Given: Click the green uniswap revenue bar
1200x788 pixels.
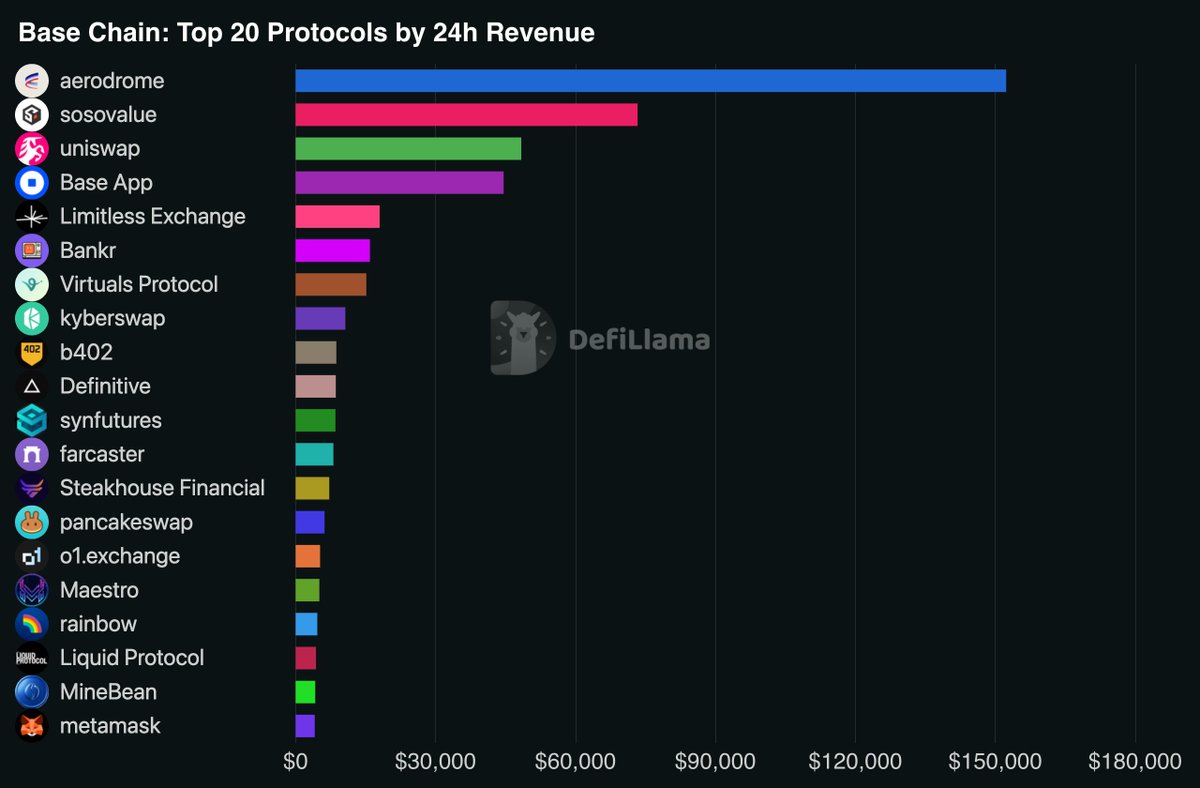Looking at the screenshot, I should pyautogui.click(x=408, y=149).
